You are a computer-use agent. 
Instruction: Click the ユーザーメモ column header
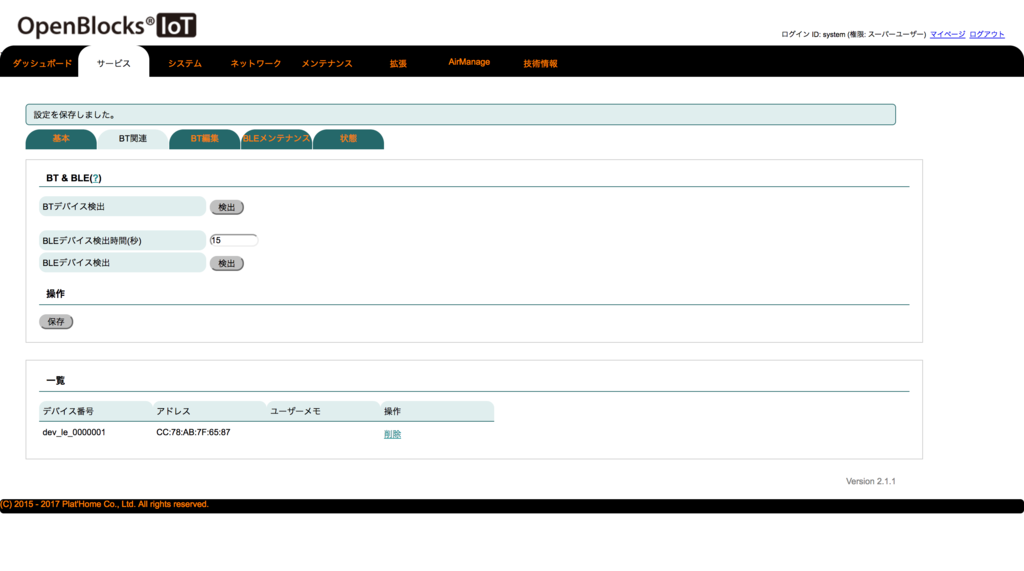tap(323, 411)
